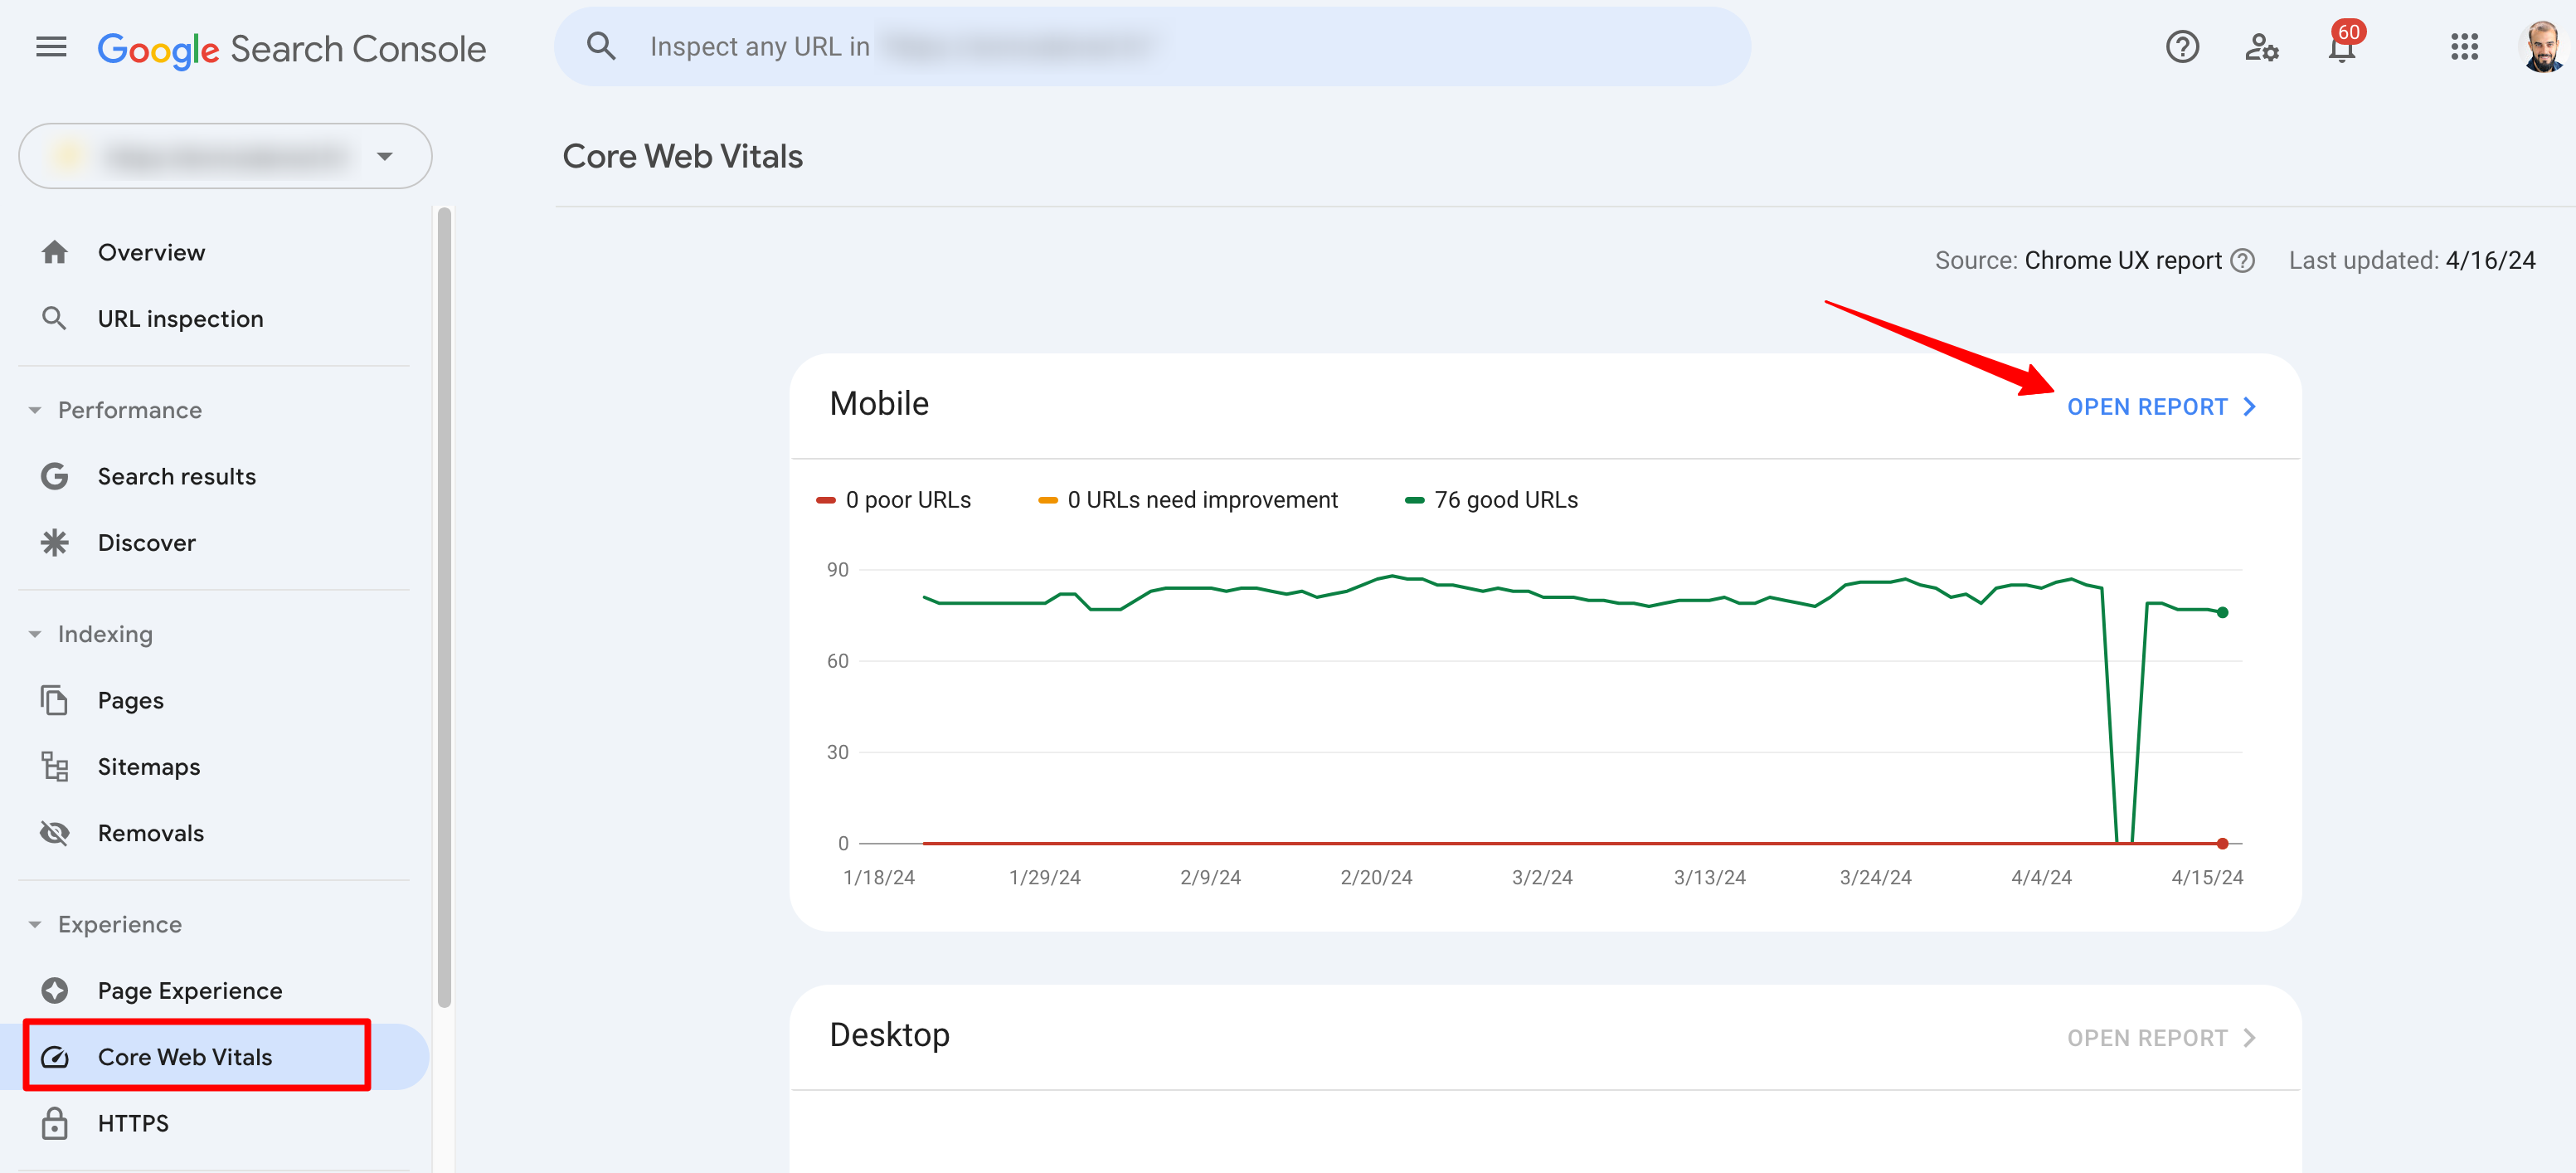Click the HTTPS padlock icon
Screen dimensions: 2576x1173
[x=55, y=1122]
